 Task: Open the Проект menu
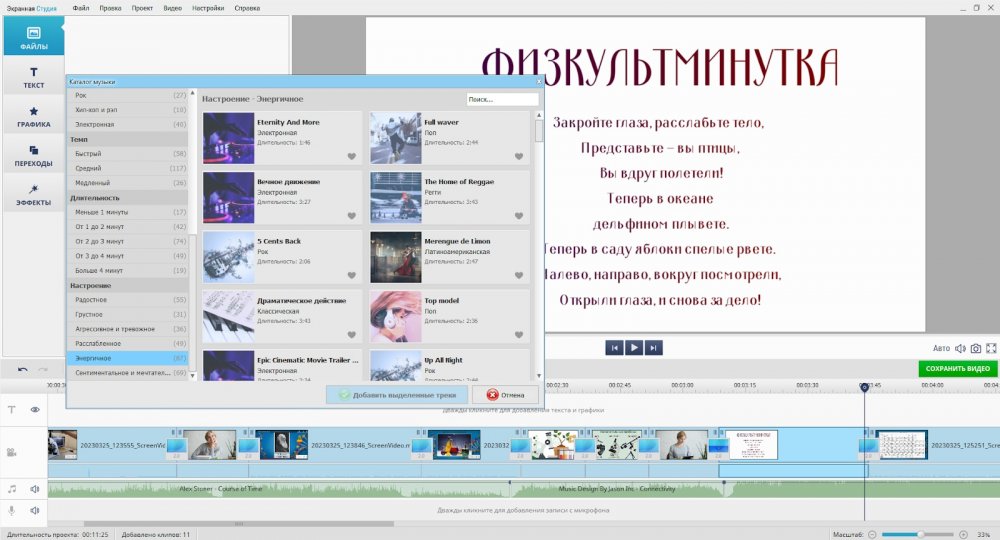click(x=140, y=7)
